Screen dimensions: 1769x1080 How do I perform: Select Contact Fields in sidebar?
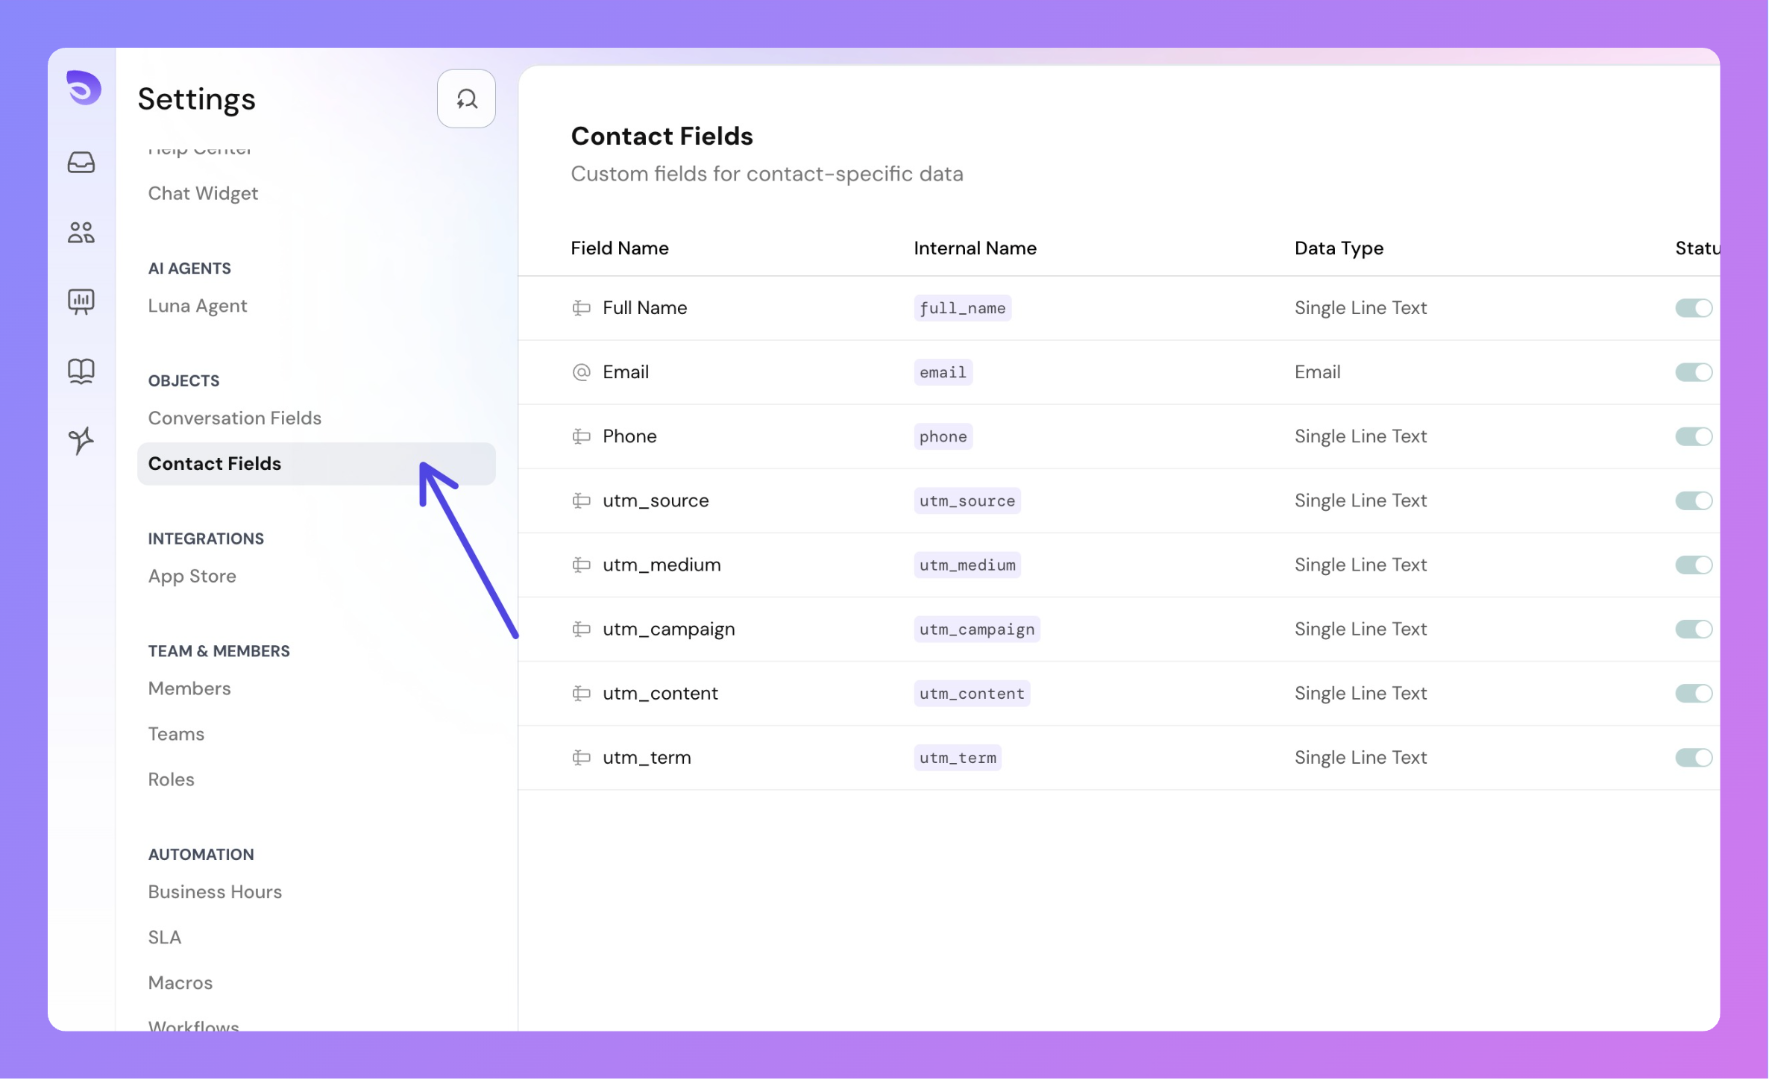215,464
